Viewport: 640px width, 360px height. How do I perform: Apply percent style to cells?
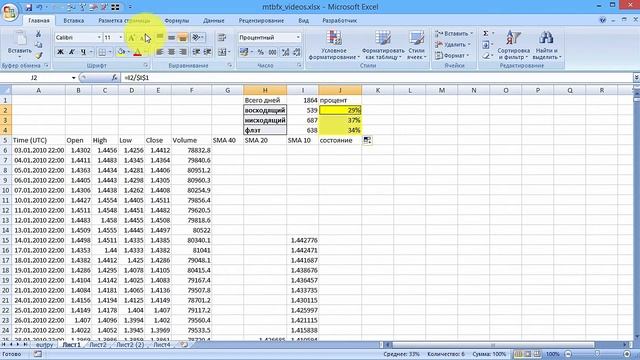click(x=260, y=52)
